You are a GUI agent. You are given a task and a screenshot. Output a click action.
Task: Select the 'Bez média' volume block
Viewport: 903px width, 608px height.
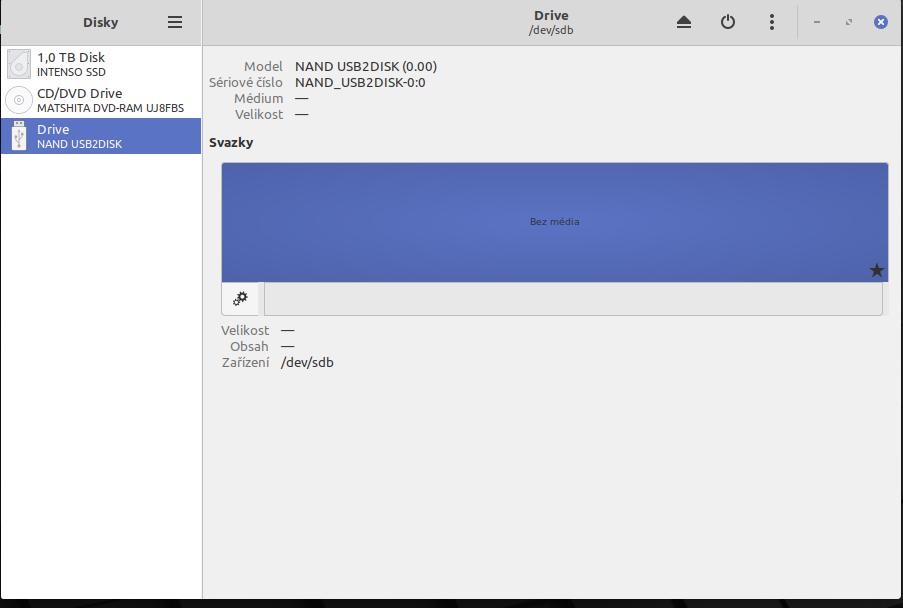click(x=554, y=222)
